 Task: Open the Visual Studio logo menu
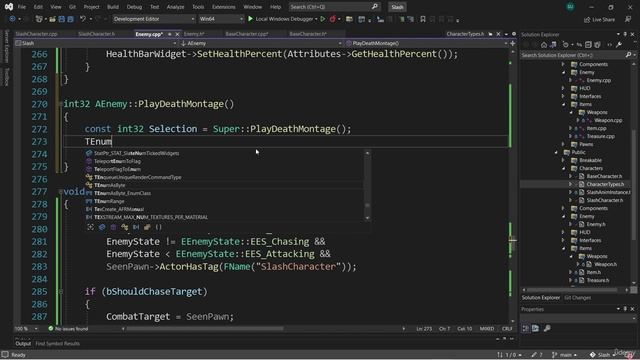point(9,7)
